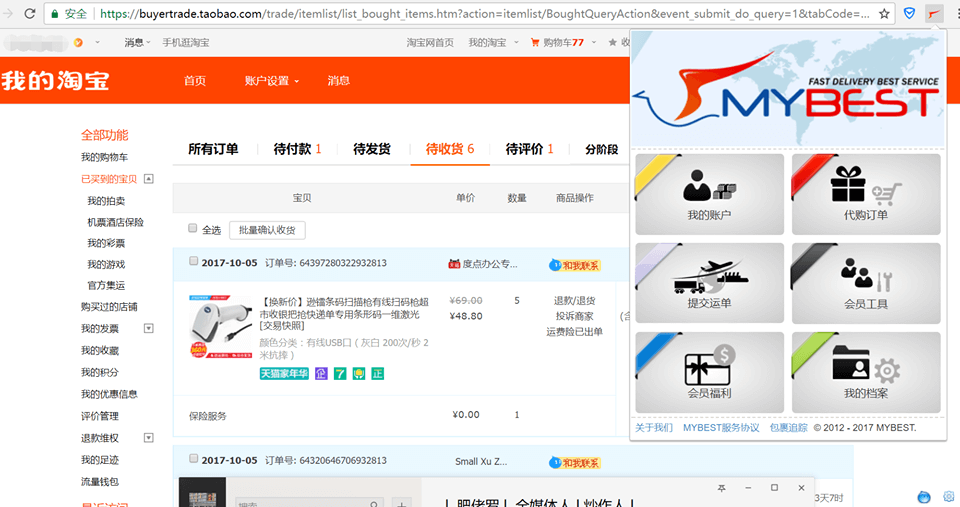This screenshot has width=960, height=507.
Task: Expand the 退款维权 section
Action: point(148,438)
